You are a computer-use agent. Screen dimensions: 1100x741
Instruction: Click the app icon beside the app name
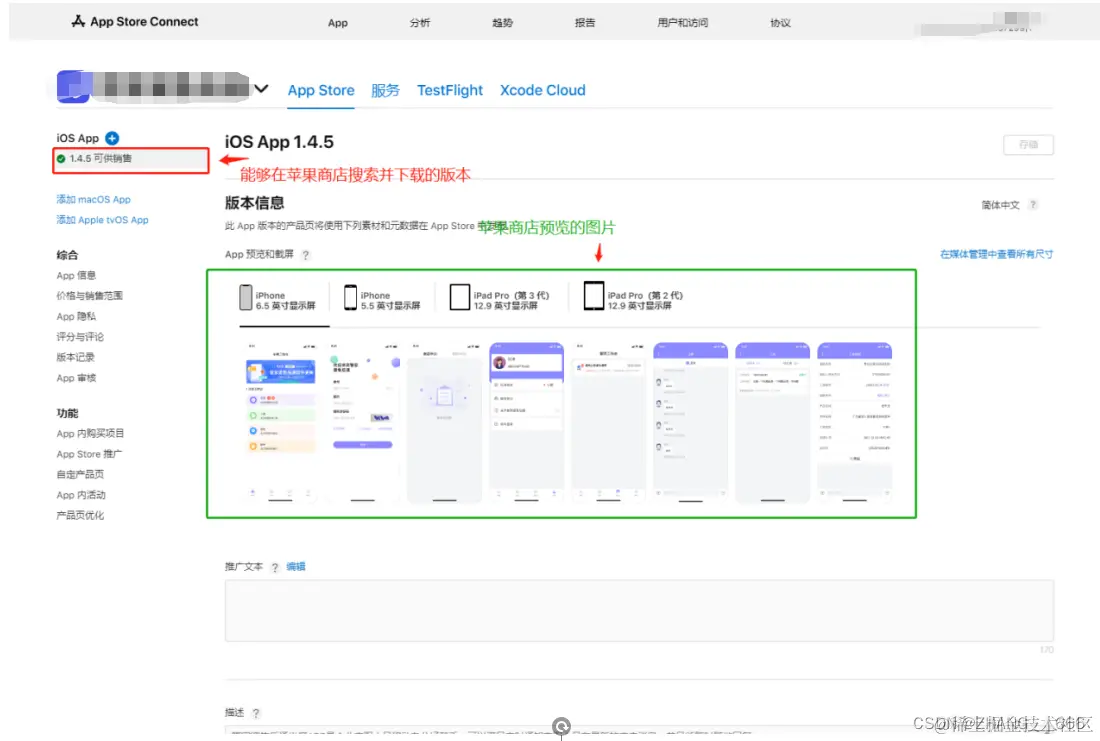pyautogui.click(x=74, y=87)
